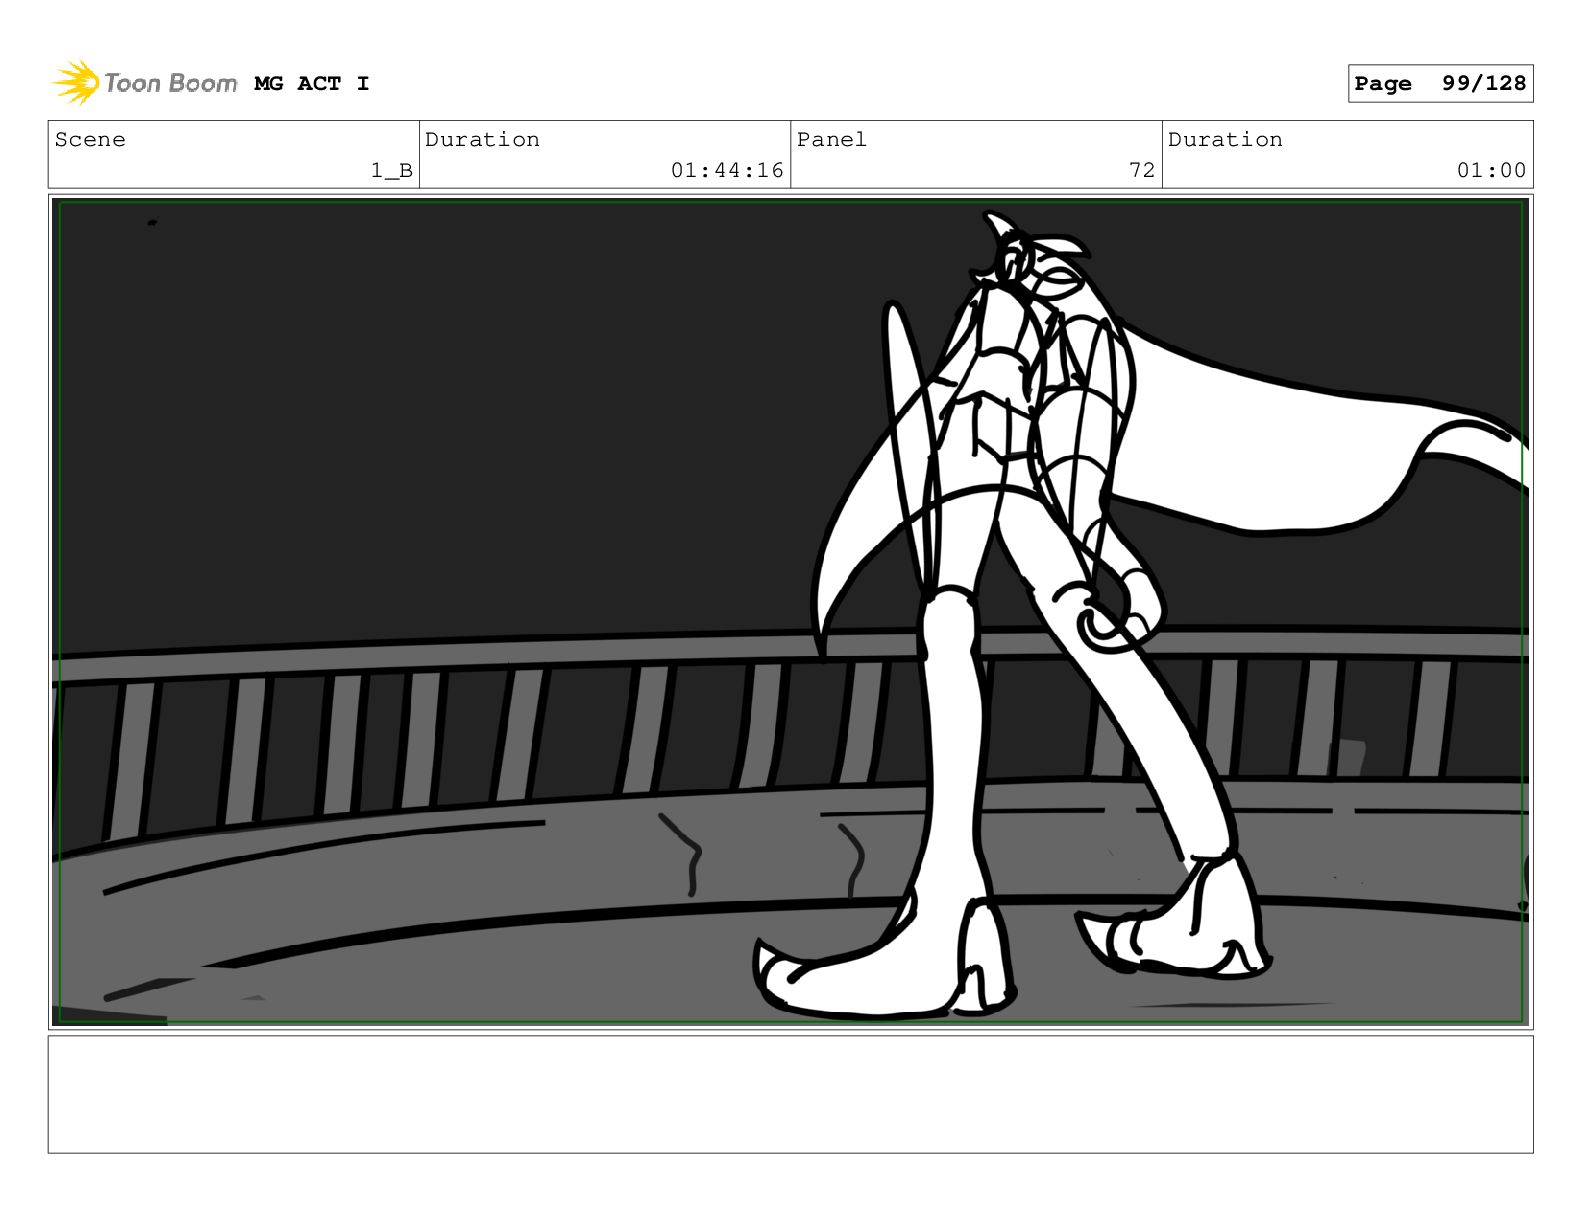
Task: Click the 'Page 99/128' box
Action: (1440, 84)
